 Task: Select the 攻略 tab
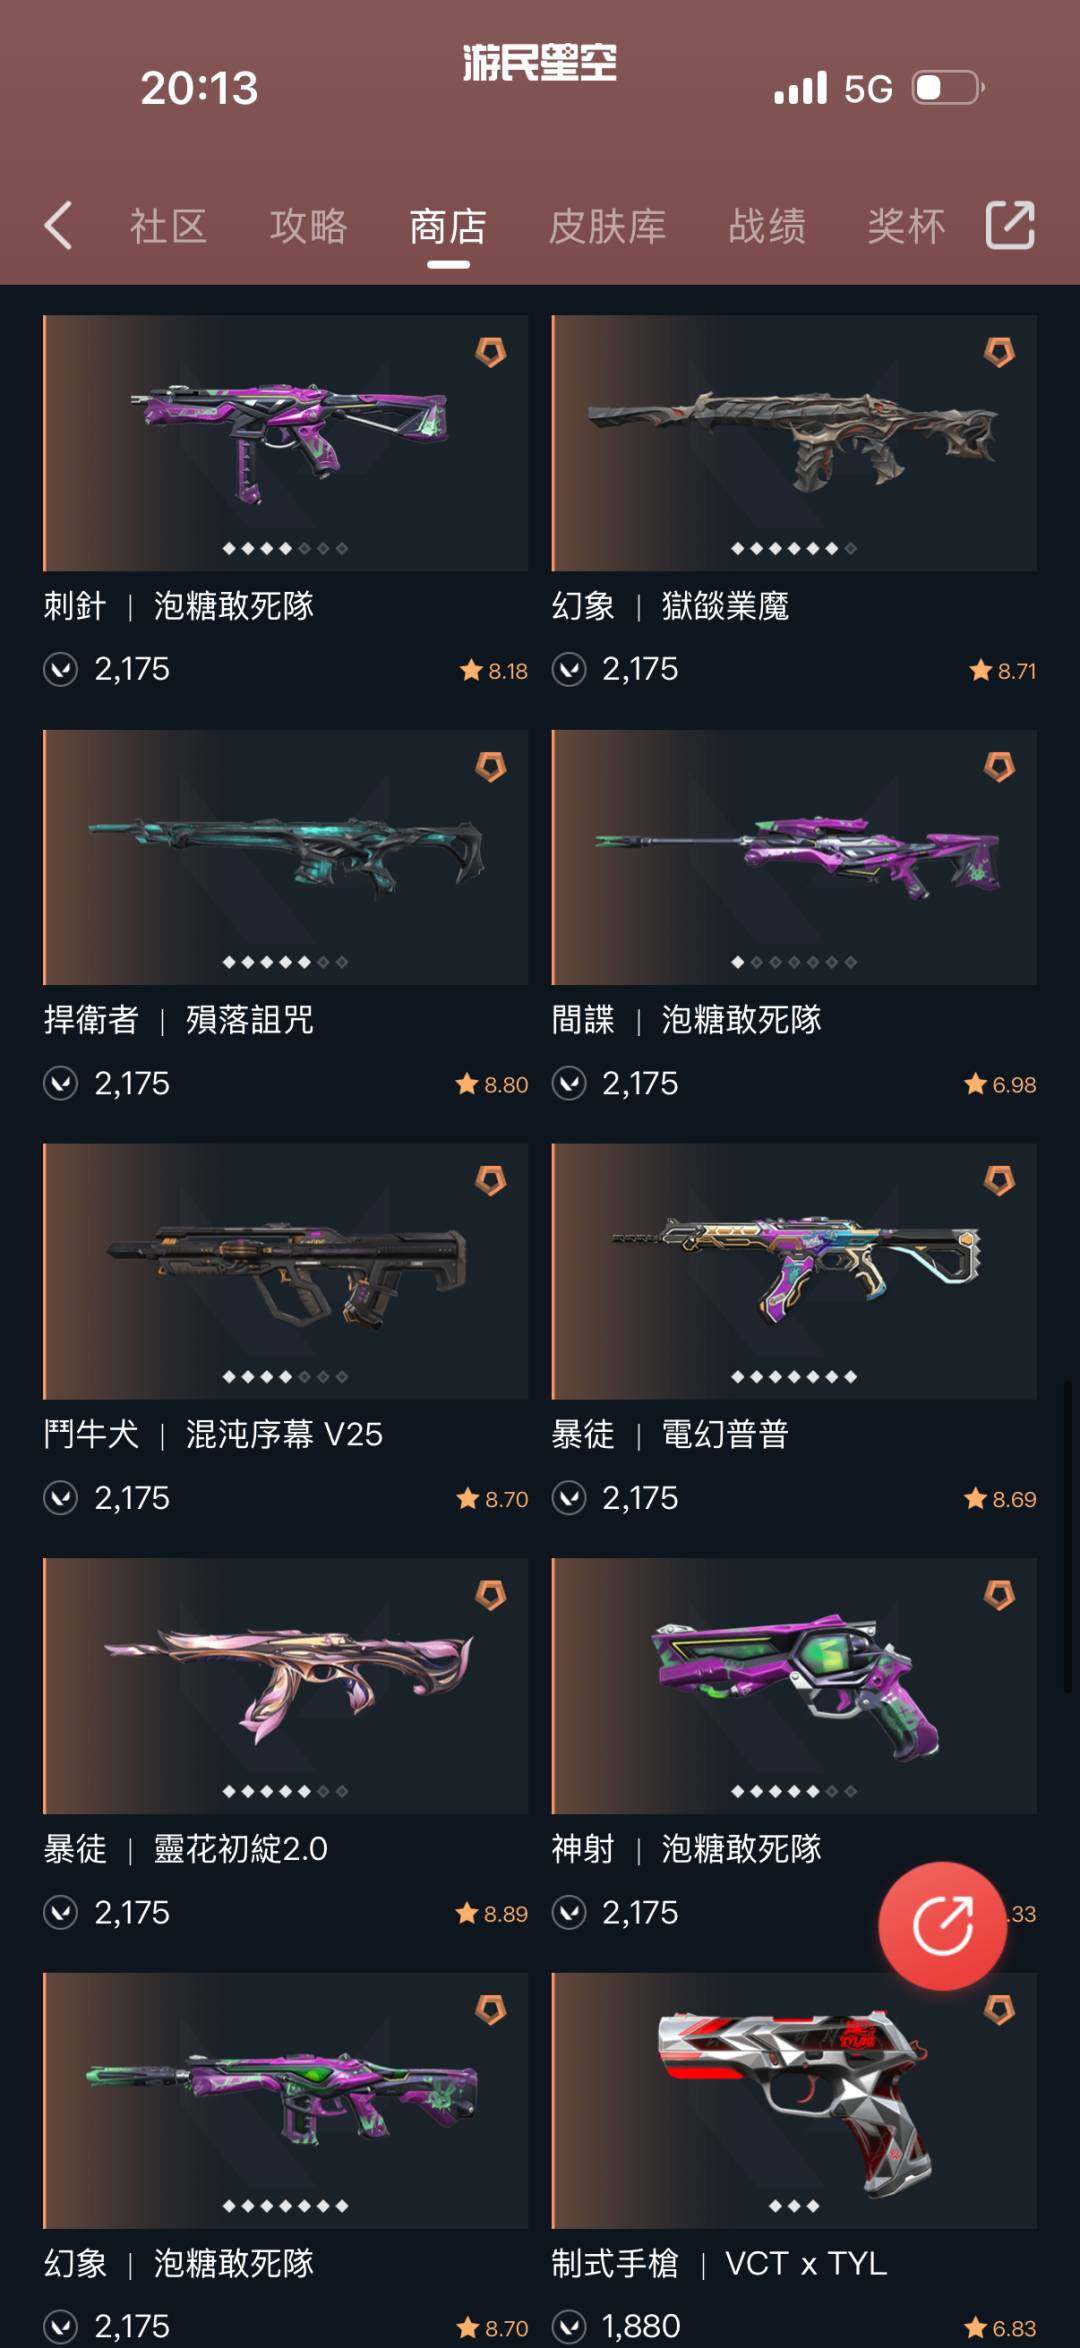(308, 226)
